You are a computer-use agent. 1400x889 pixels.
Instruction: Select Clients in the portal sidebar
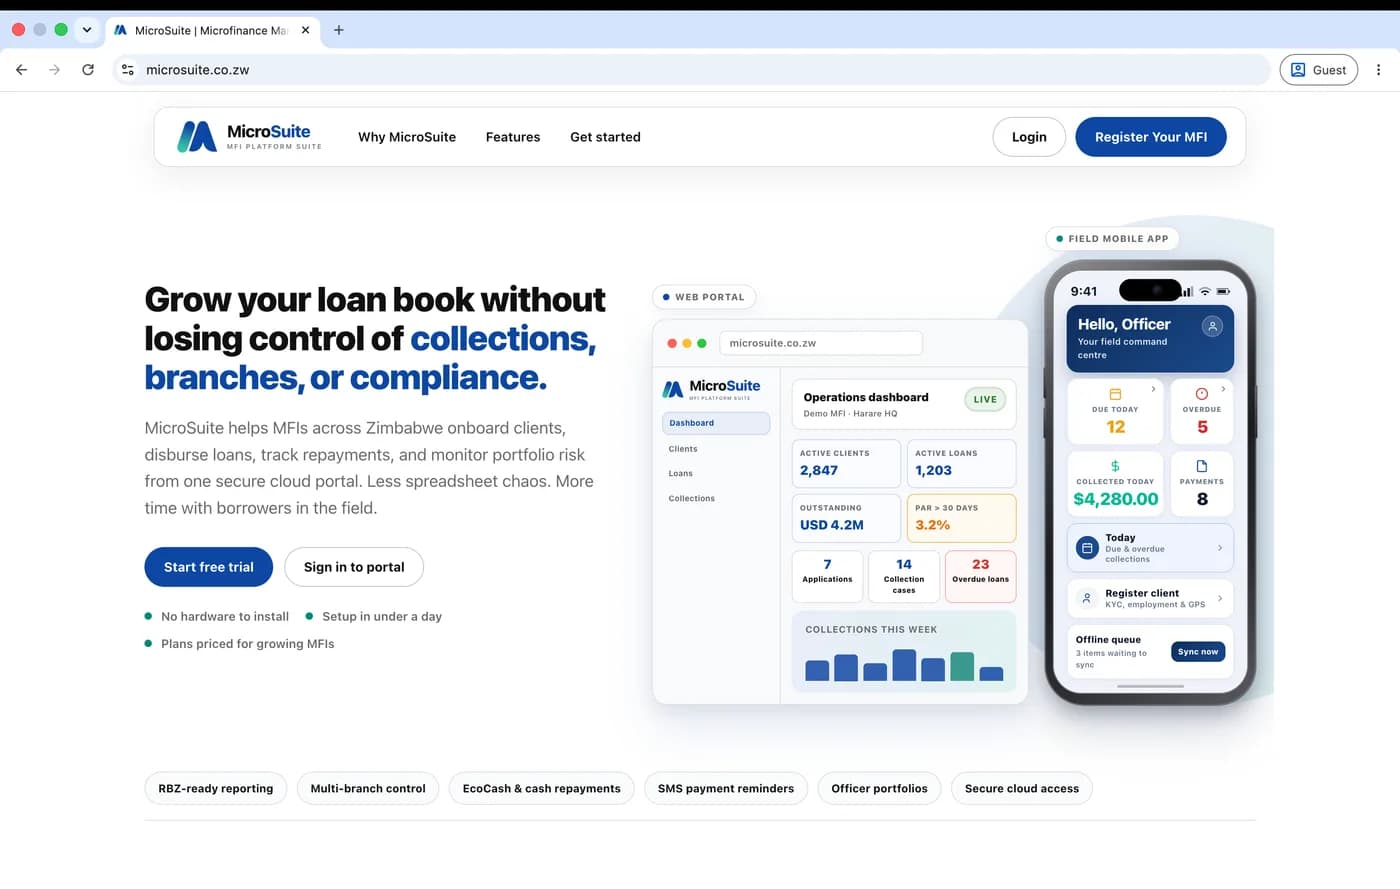point(683,449)
